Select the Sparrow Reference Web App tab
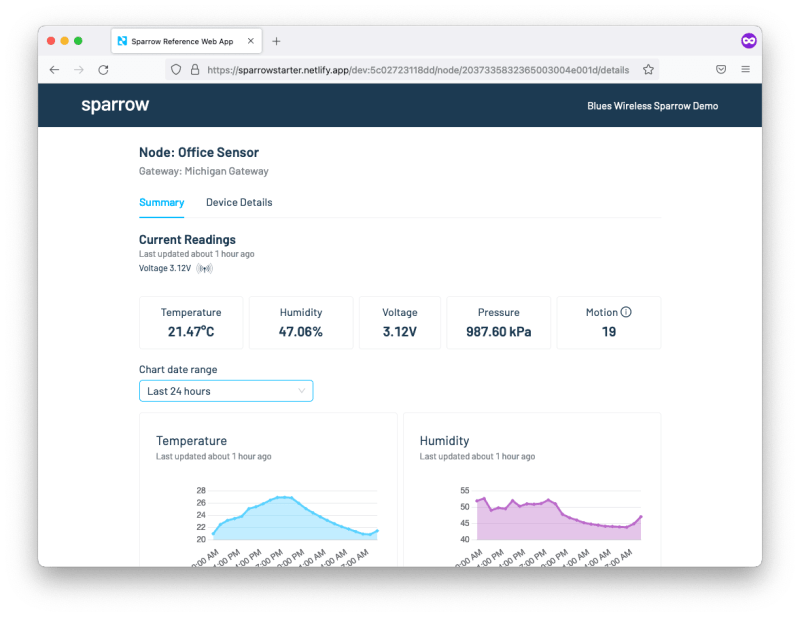 coord(187,41)
